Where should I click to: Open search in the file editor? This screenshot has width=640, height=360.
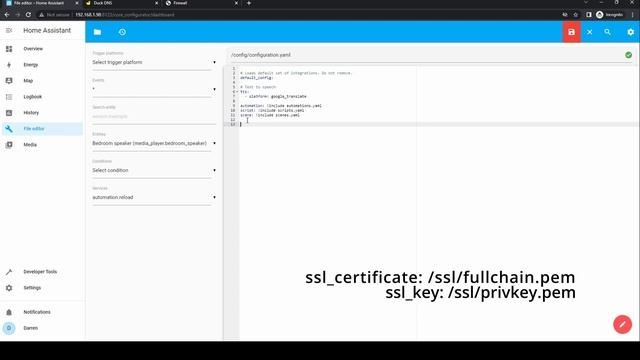click(607, 32)
